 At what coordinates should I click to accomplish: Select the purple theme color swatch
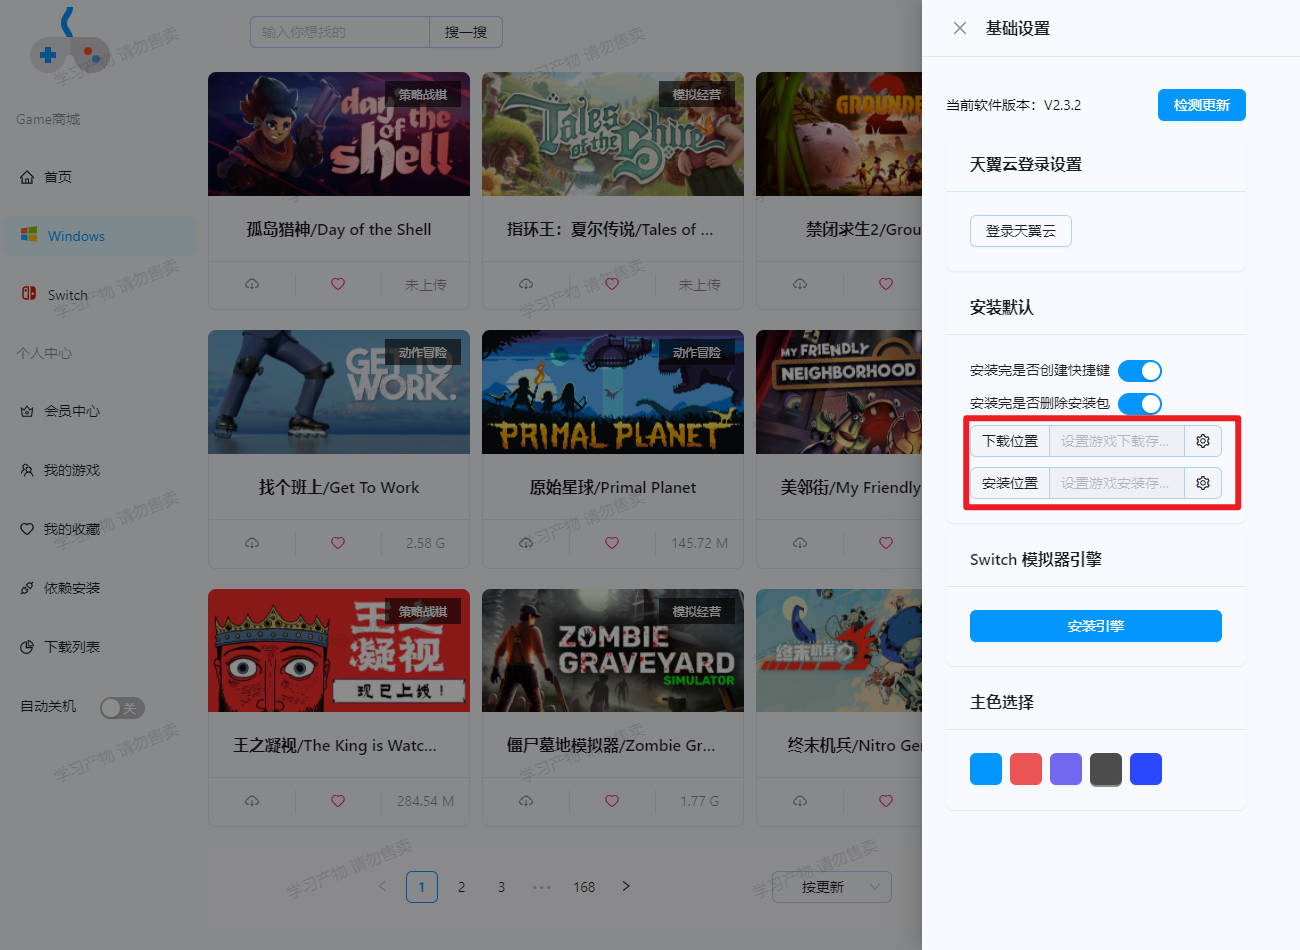(x=1066, y=769)
